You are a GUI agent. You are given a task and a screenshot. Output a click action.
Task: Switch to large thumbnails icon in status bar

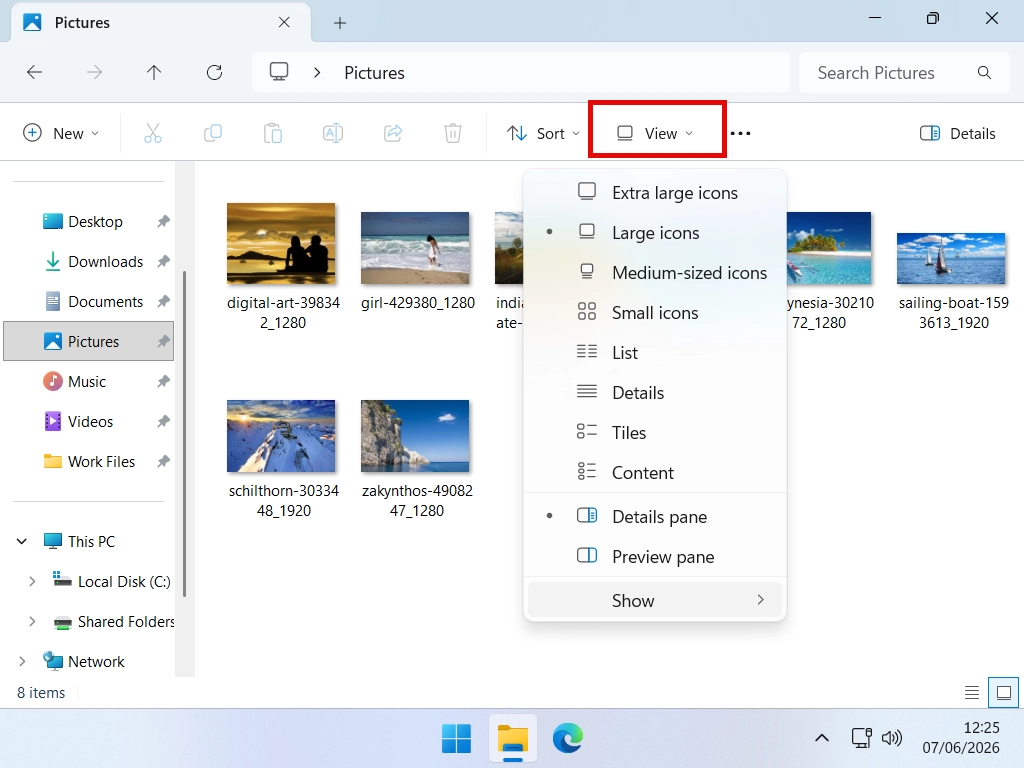pyautogui.click(x=1004, y=692)
